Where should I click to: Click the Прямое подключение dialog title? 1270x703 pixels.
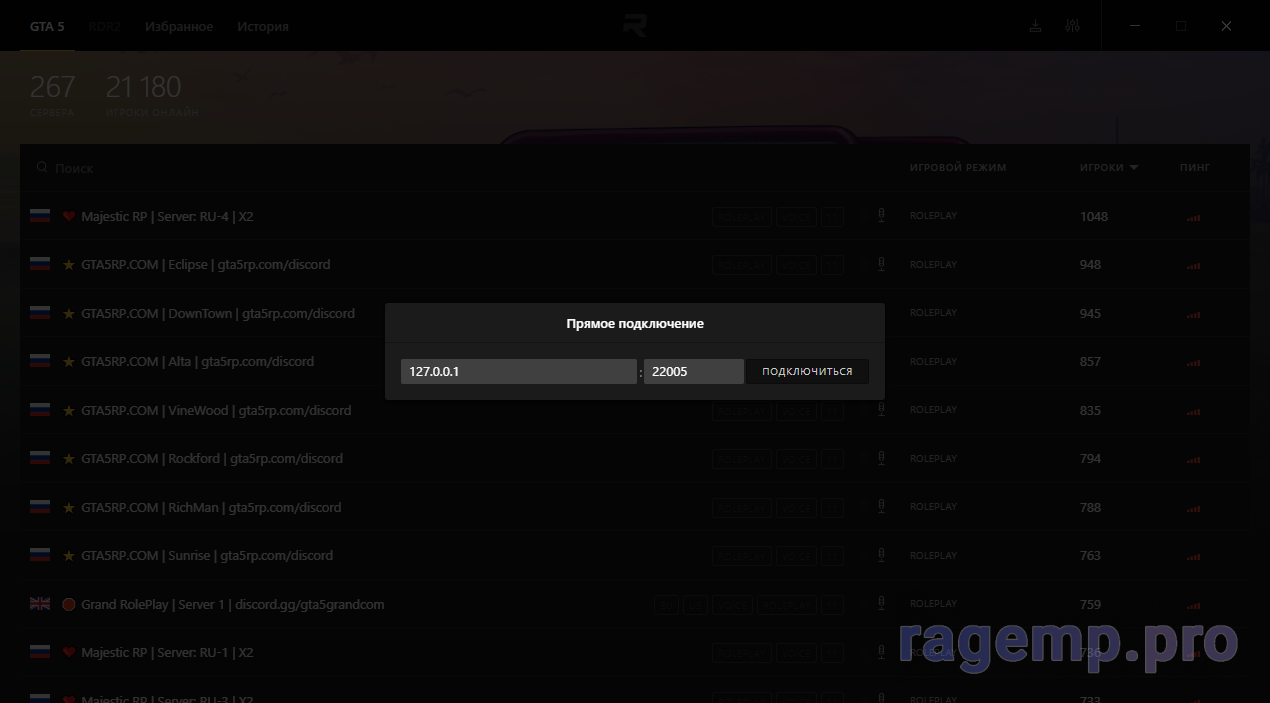(x=635, y=324)
